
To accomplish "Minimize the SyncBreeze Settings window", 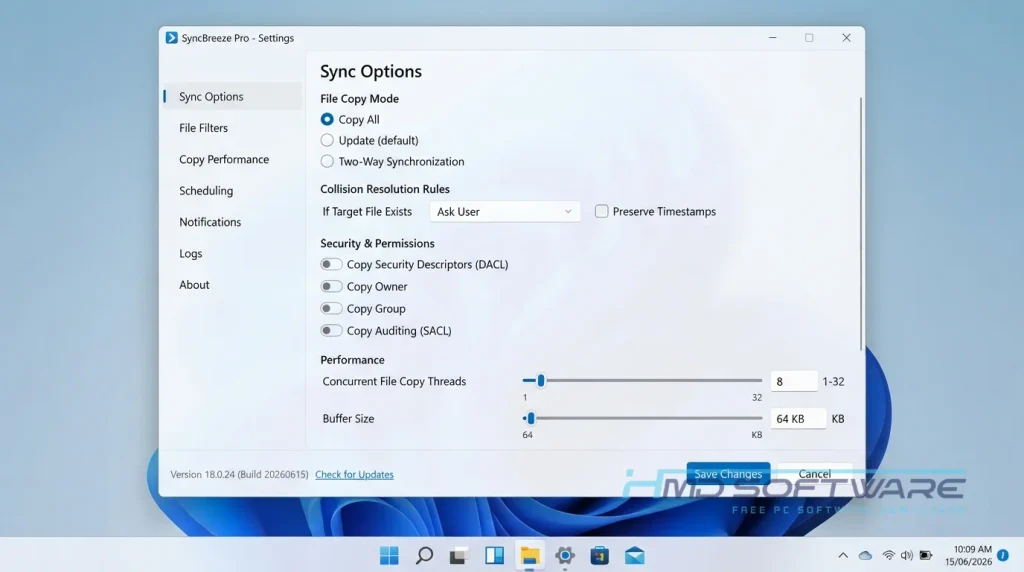I will point(773,38).
